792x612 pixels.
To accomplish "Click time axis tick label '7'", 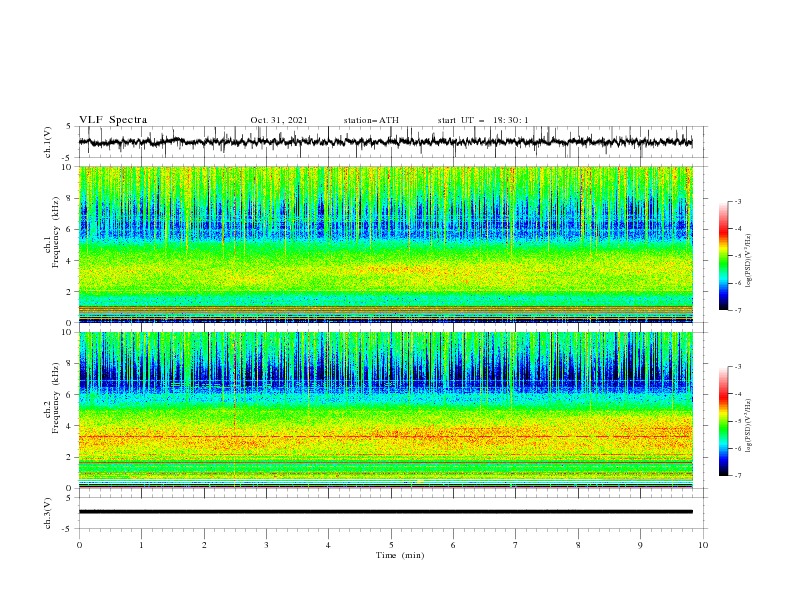I will click(x=516, y=545).
